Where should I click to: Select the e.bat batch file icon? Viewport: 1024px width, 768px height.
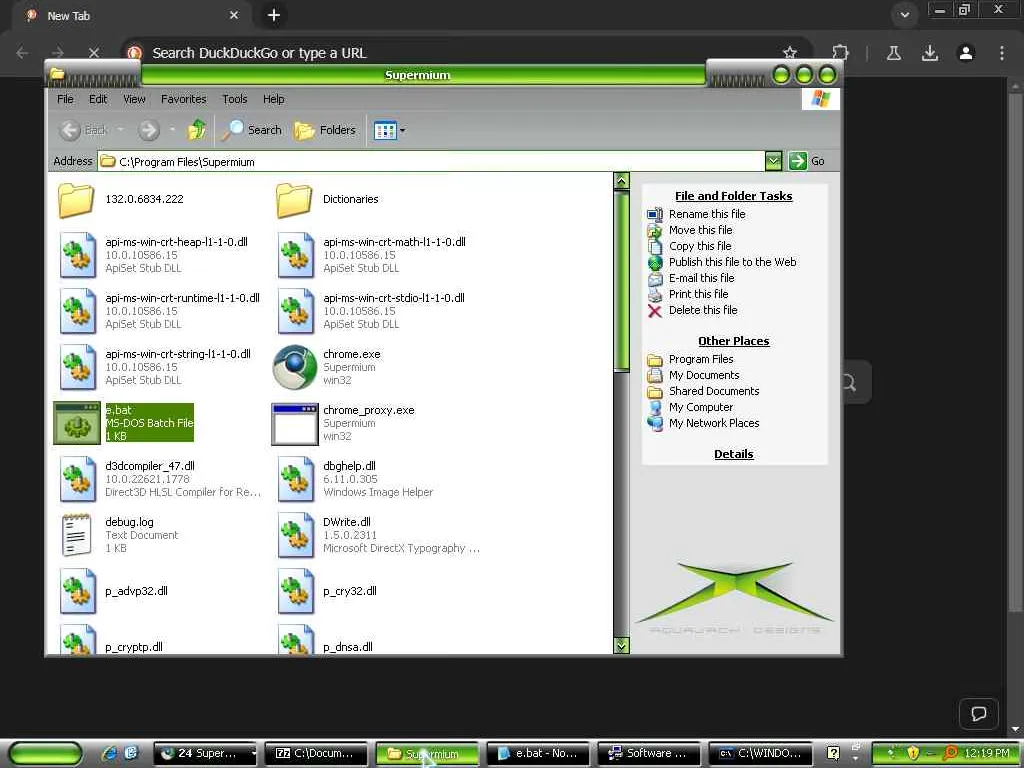(77, 423)
